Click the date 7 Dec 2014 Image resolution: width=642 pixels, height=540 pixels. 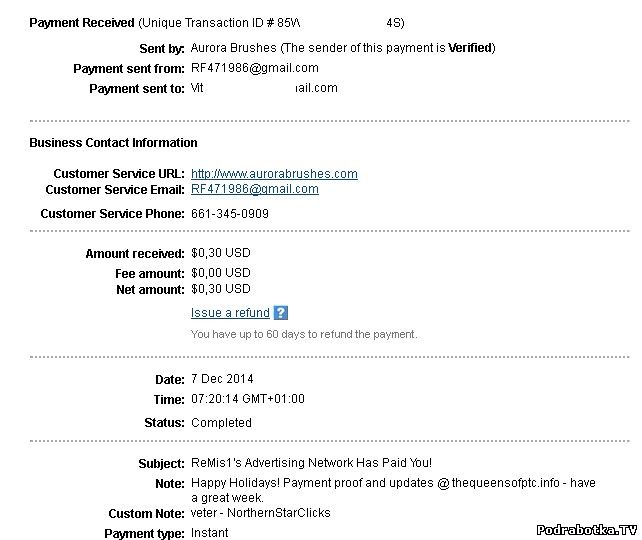tap(222, 379)
